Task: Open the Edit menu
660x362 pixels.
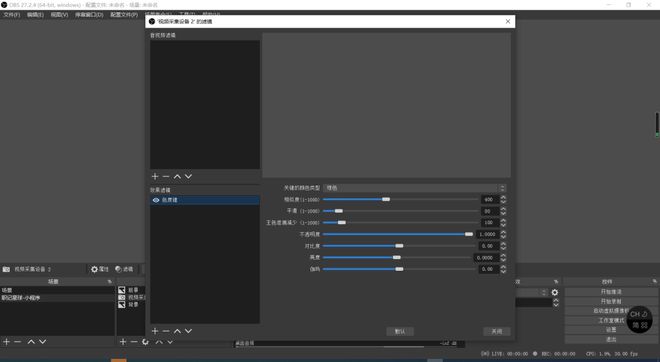Action: [35, 15]
